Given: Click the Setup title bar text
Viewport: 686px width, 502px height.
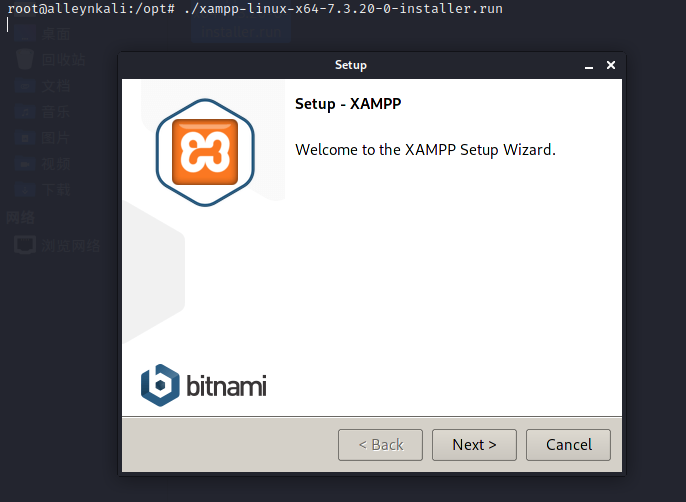Looking at the screenshot, I should 351,65.
